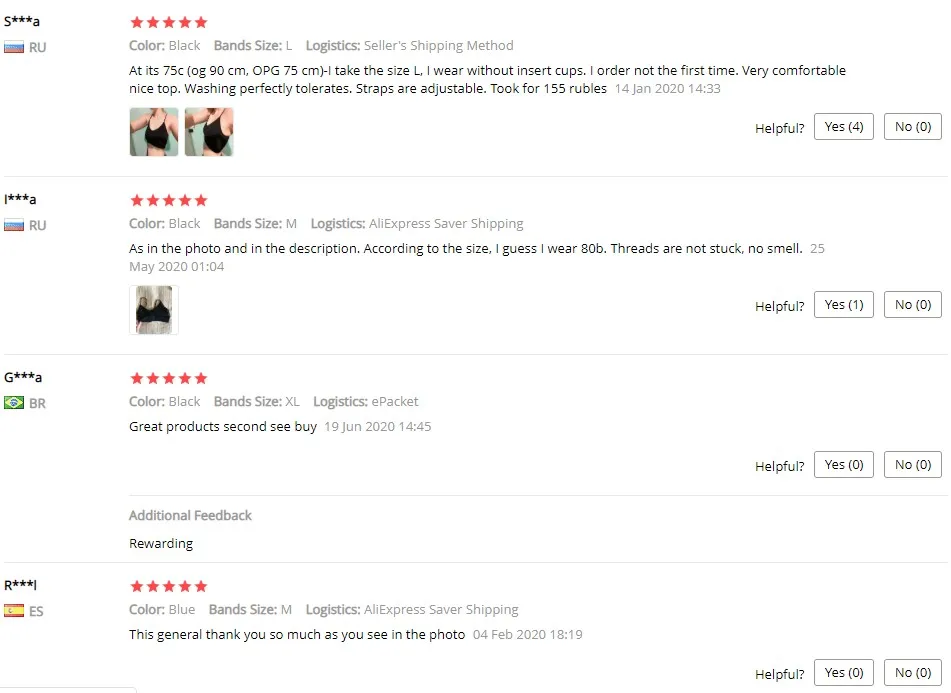Screen dimensions: 951x693
Task: Click the star rating on I***a's review
Action: click(x=169, y=200)
